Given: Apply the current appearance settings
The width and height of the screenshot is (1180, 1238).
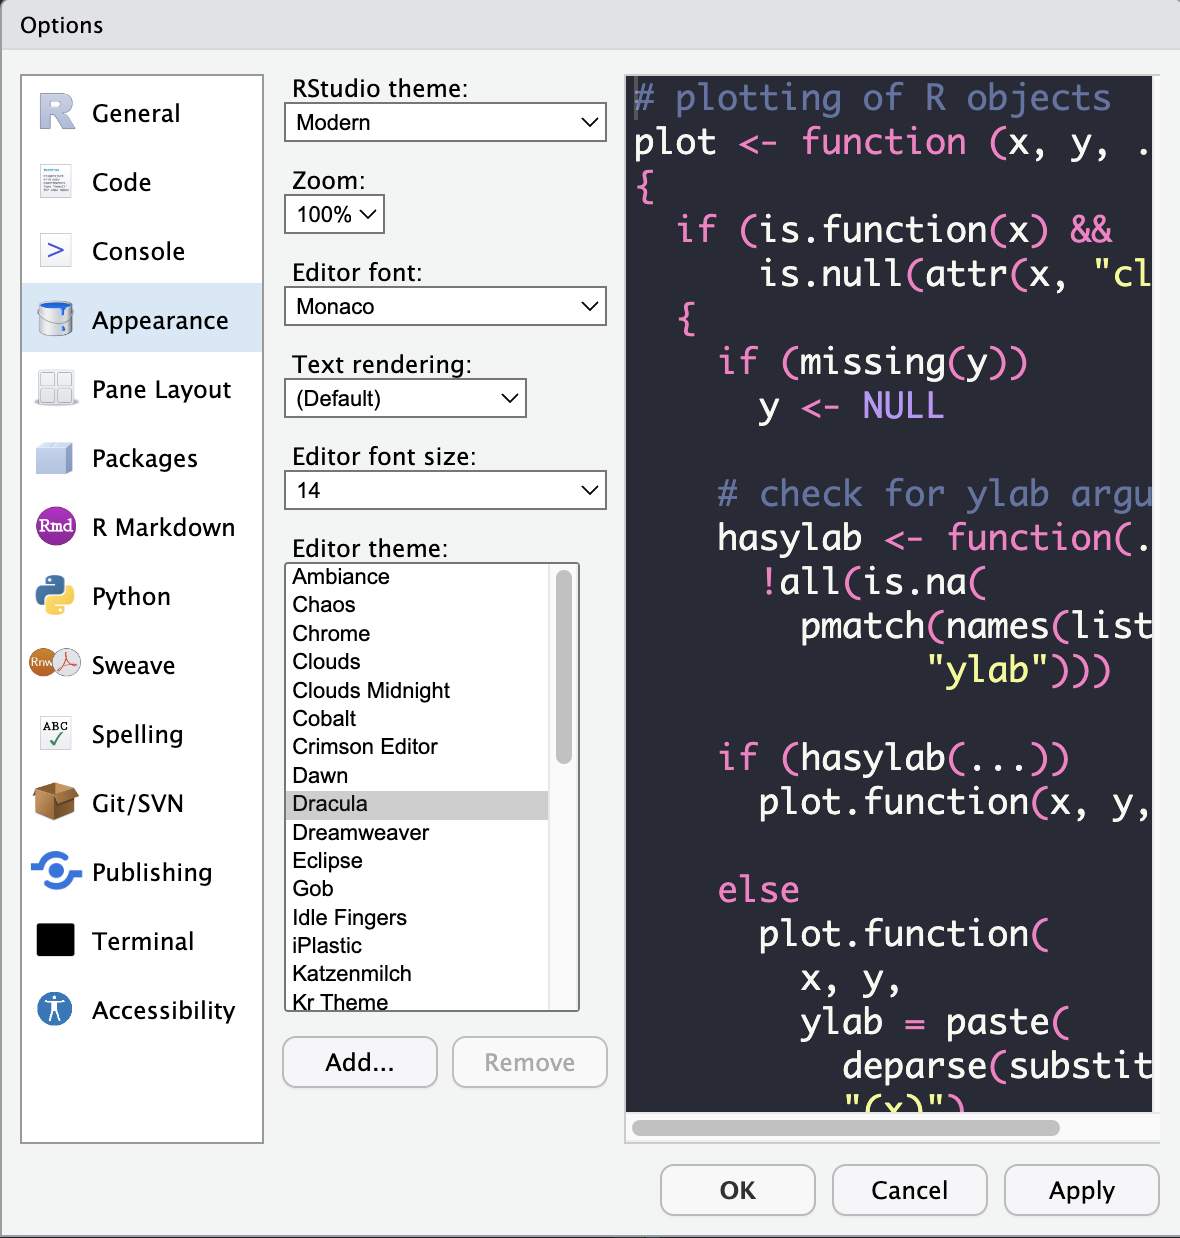Looking at the screenshot, I should (x=1081, y=1190).
